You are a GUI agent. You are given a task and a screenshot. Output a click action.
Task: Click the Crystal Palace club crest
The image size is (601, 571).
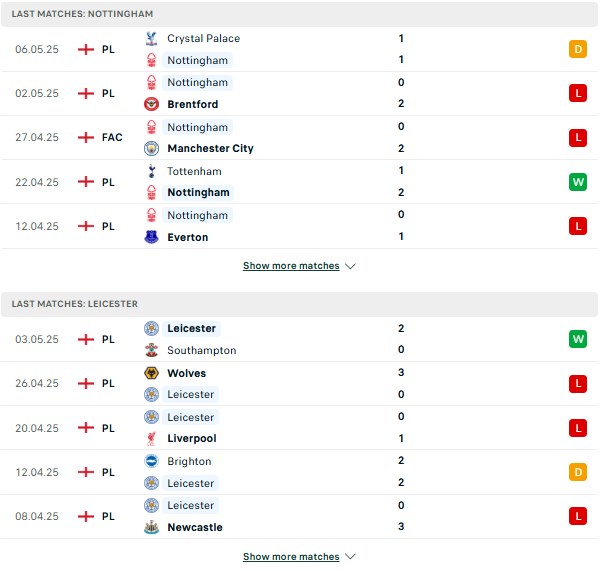151,39
